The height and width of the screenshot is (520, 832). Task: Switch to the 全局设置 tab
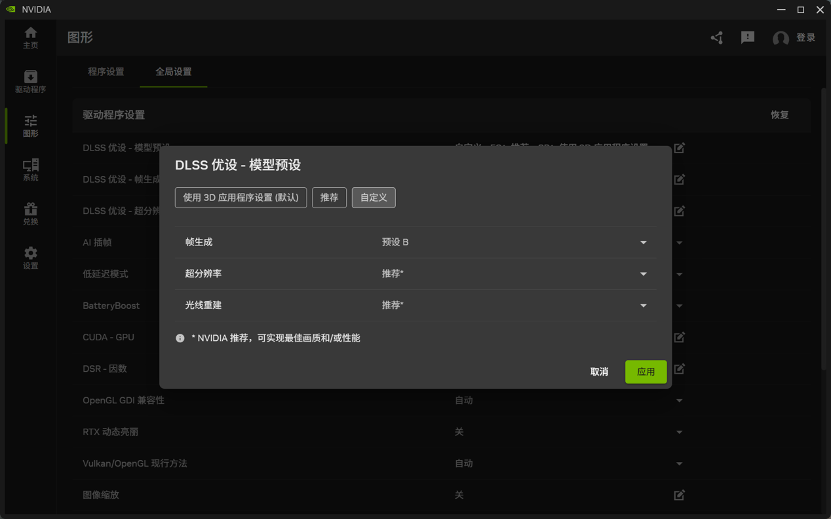tap(174, 72)
